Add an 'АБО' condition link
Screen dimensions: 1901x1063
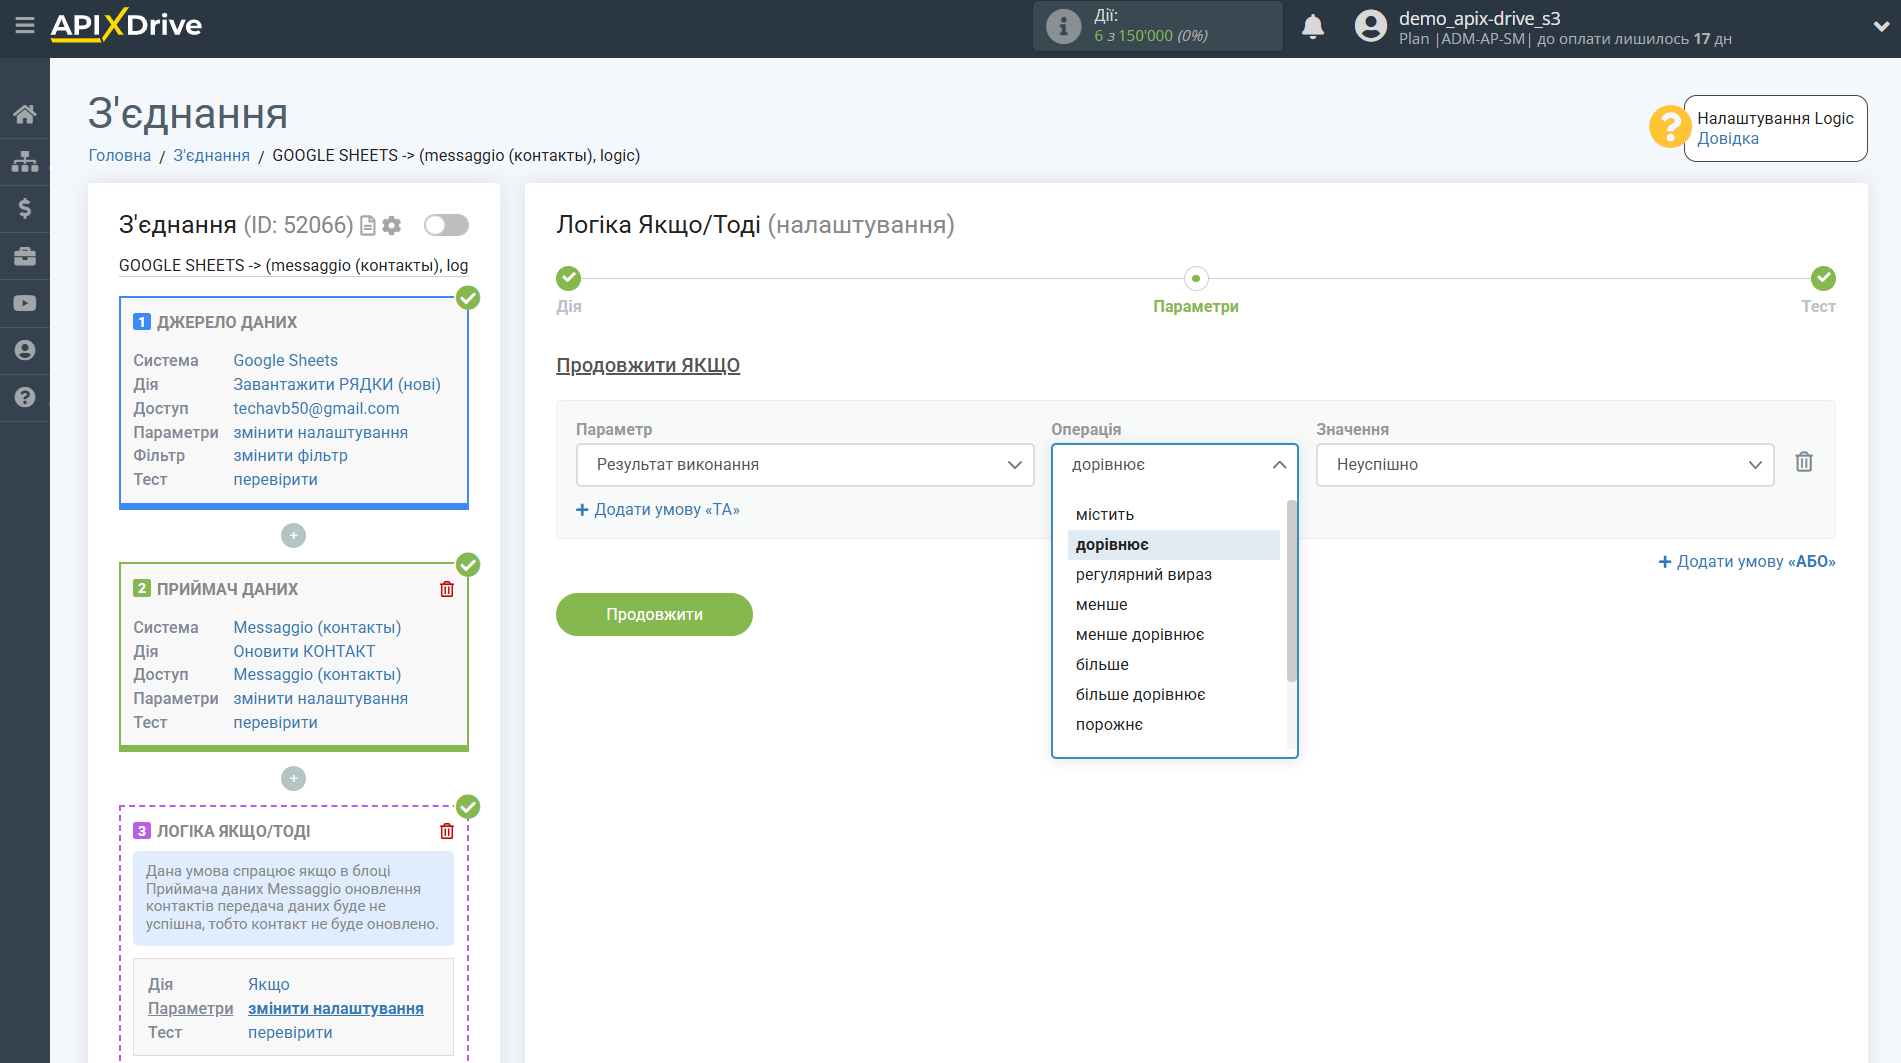pos(1747,562)
